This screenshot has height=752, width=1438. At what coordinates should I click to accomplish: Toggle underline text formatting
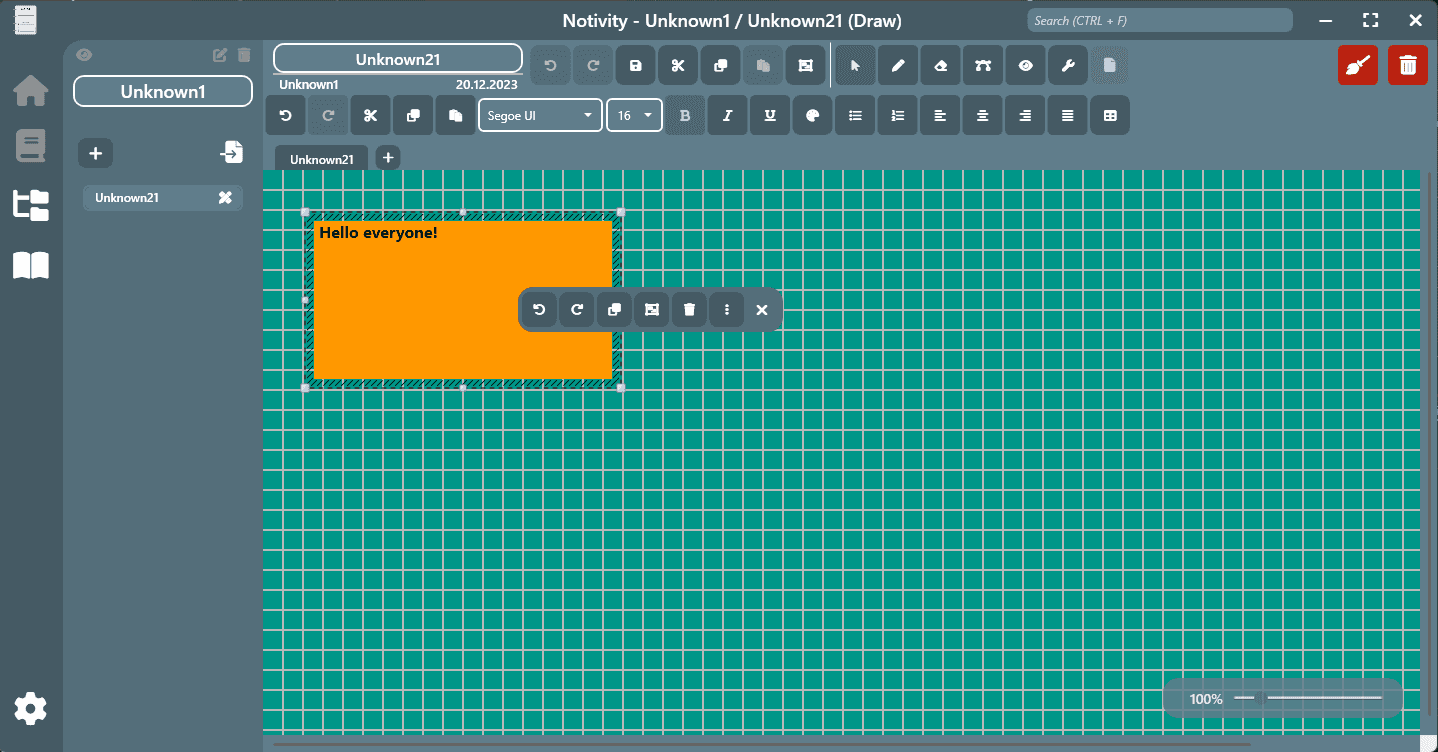click(770, 116)
